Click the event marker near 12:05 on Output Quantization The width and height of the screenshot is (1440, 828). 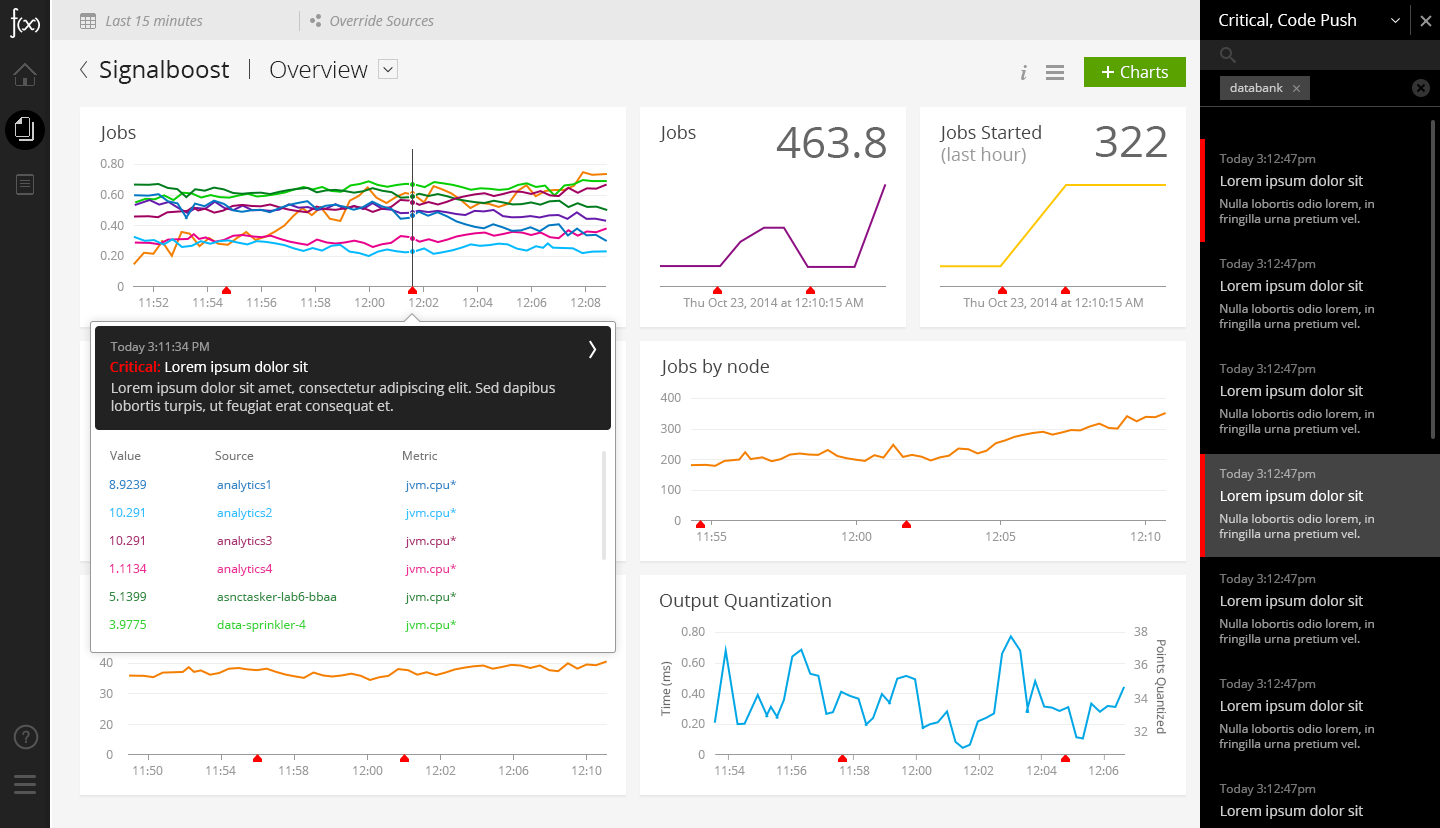1066,758
